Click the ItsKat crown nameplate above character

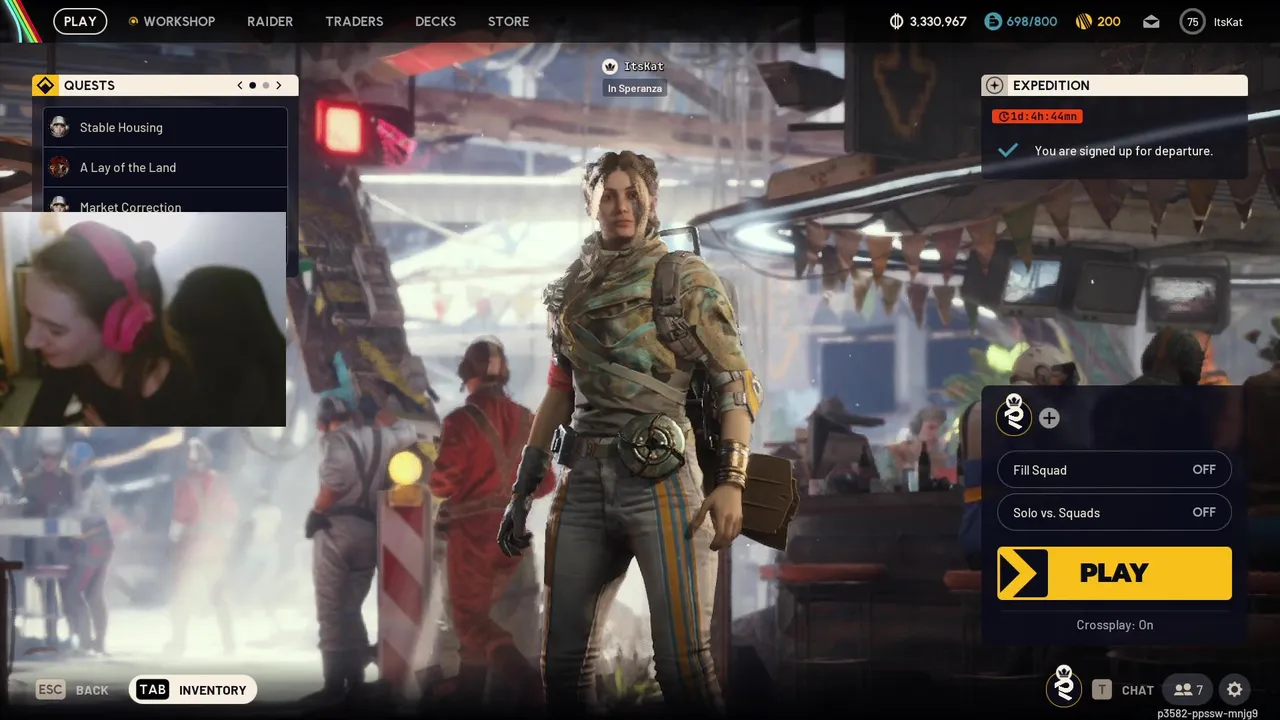point(633,66)
